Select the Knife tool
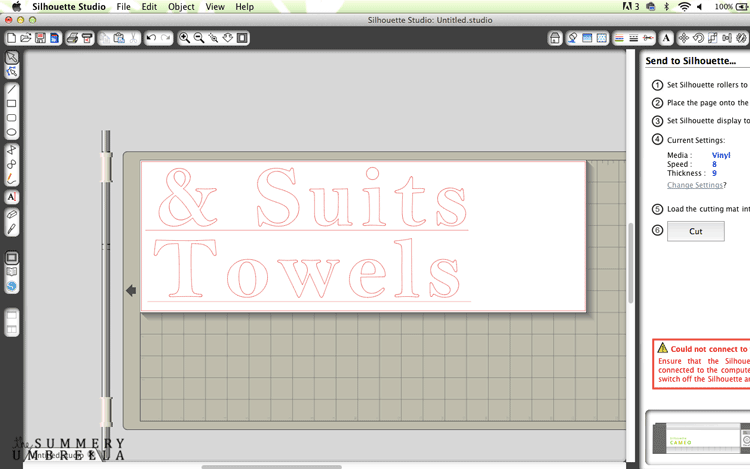 click(12, 229)
